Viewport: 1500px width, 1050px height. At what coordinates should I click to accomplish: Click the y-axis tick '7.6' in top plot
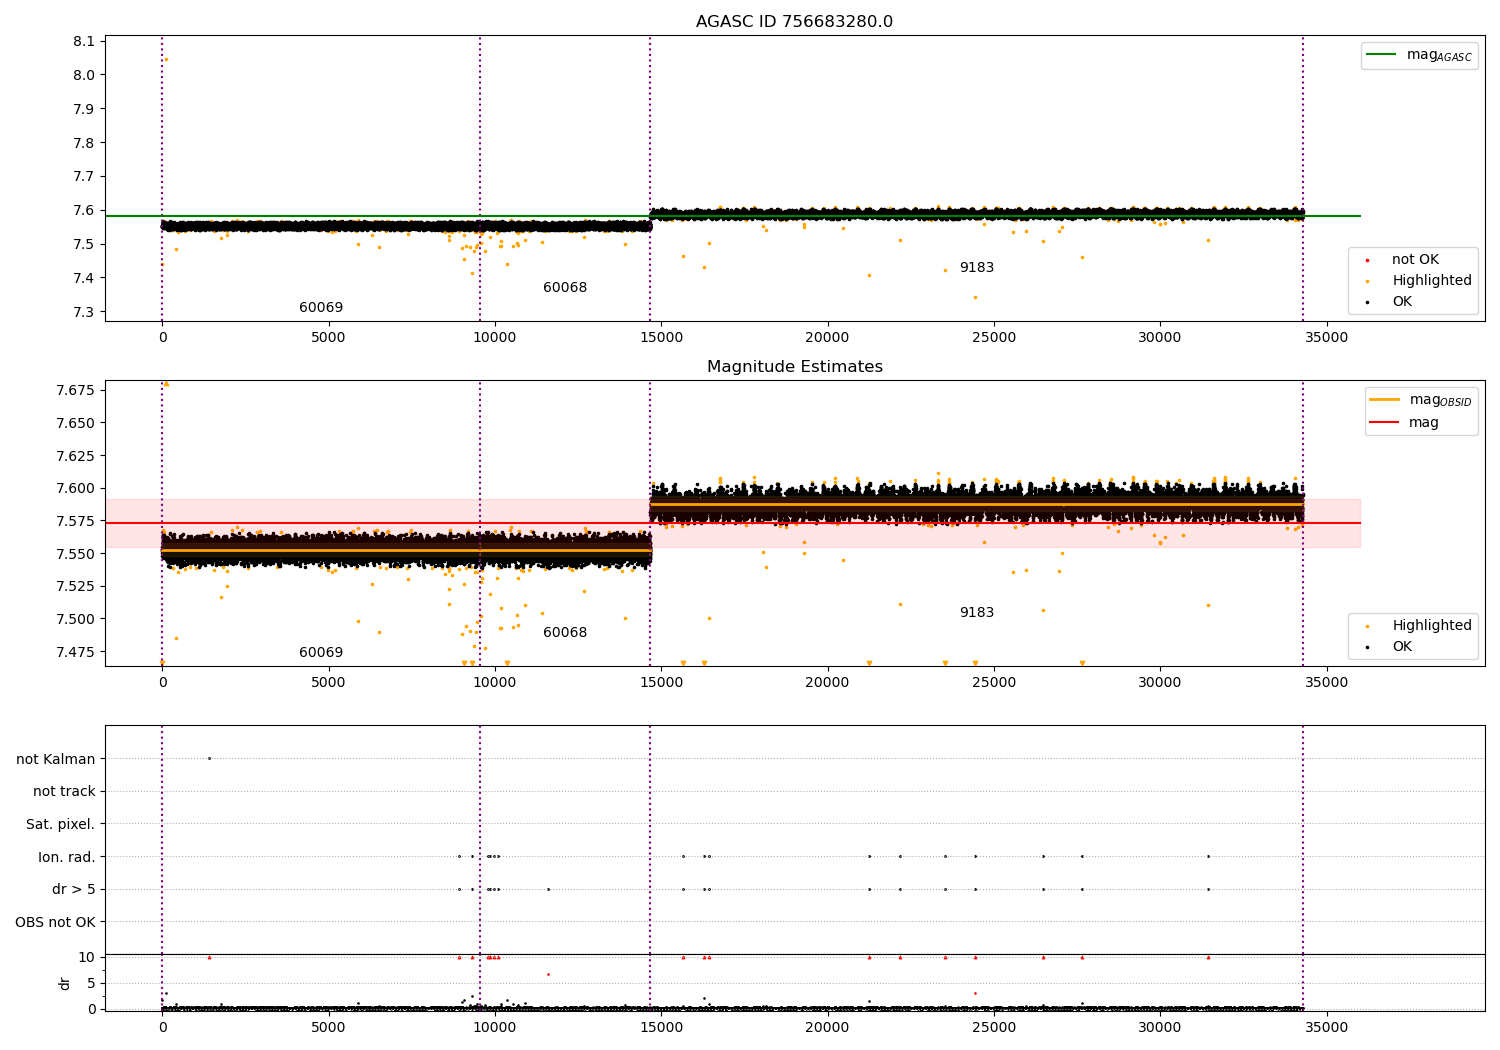click(85, 210)
